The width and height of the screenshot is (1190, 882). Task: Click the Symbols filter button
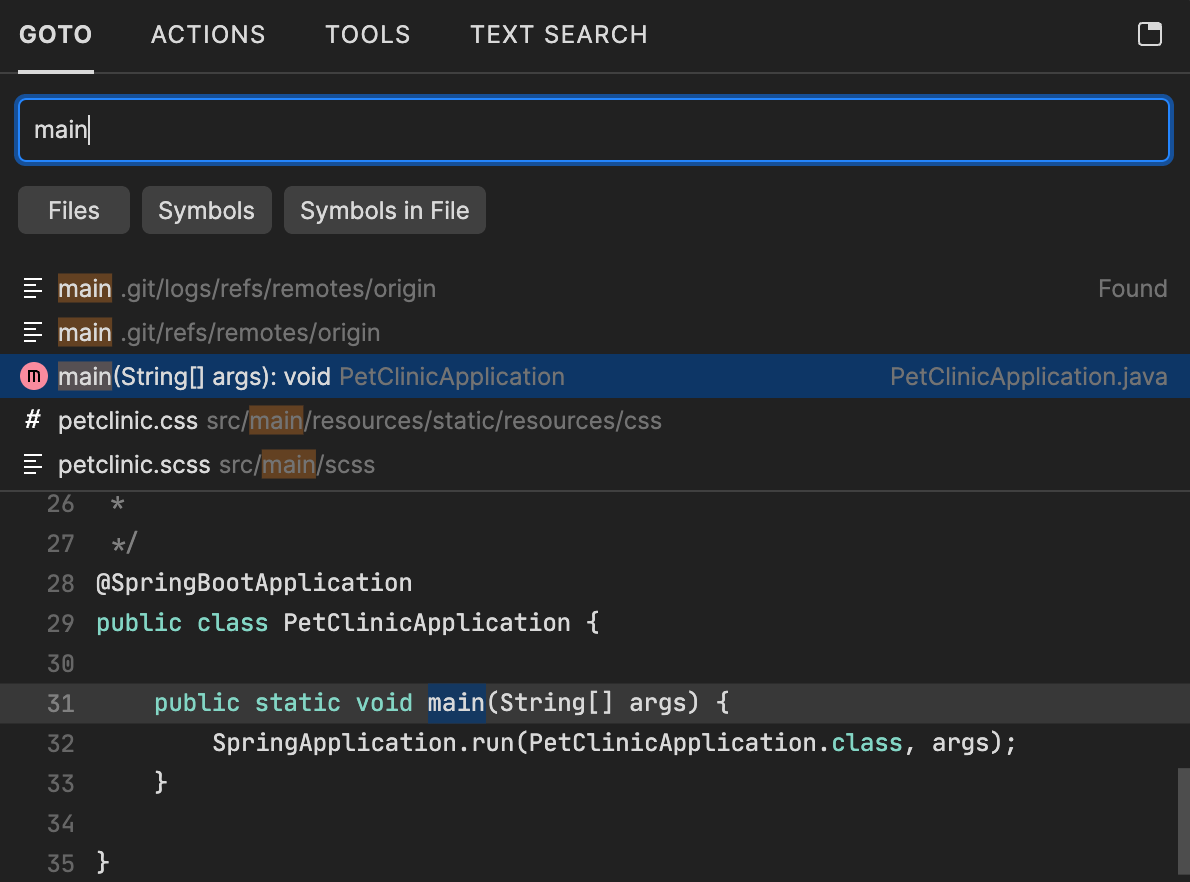click(x=206, y=210)
